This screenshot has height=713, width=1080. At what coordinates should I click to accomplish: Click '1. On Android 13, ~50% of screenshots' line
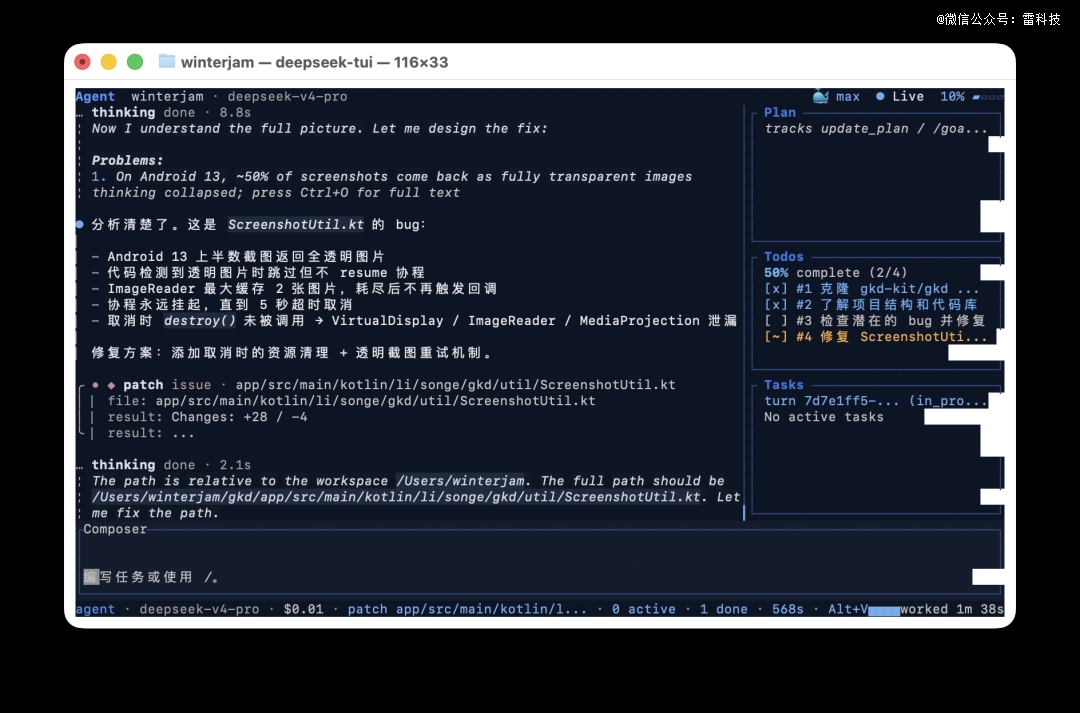coord(391,176)
